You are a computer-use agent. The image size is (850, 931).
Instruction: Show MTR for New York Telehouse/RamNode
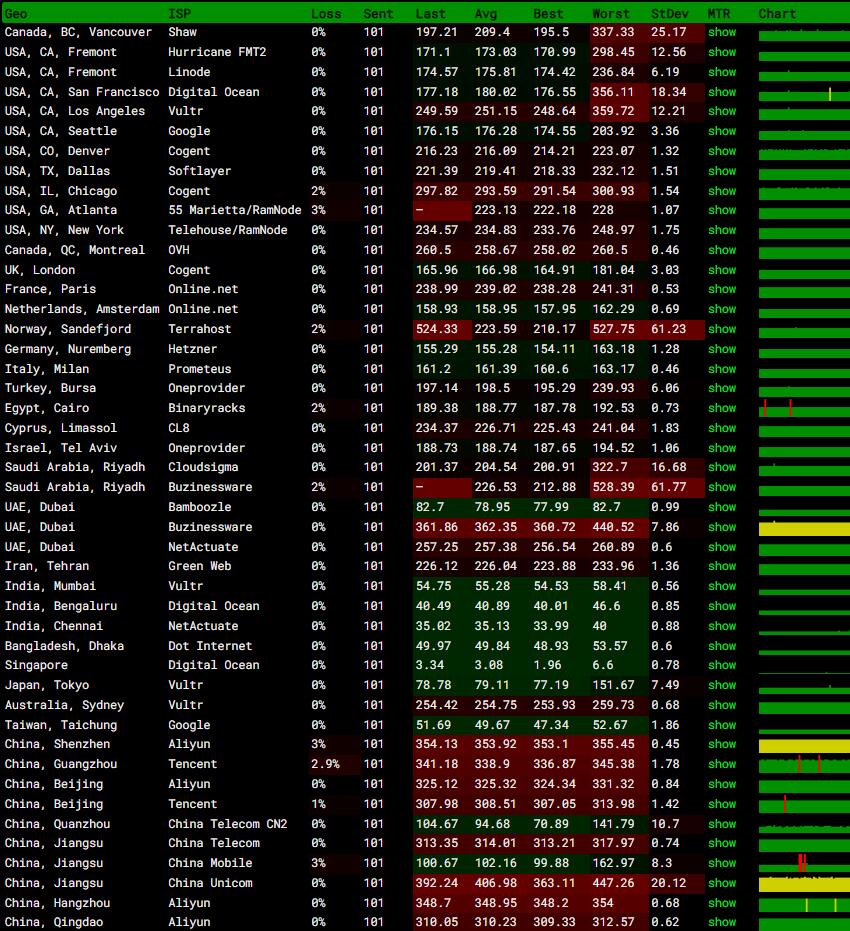722,230
